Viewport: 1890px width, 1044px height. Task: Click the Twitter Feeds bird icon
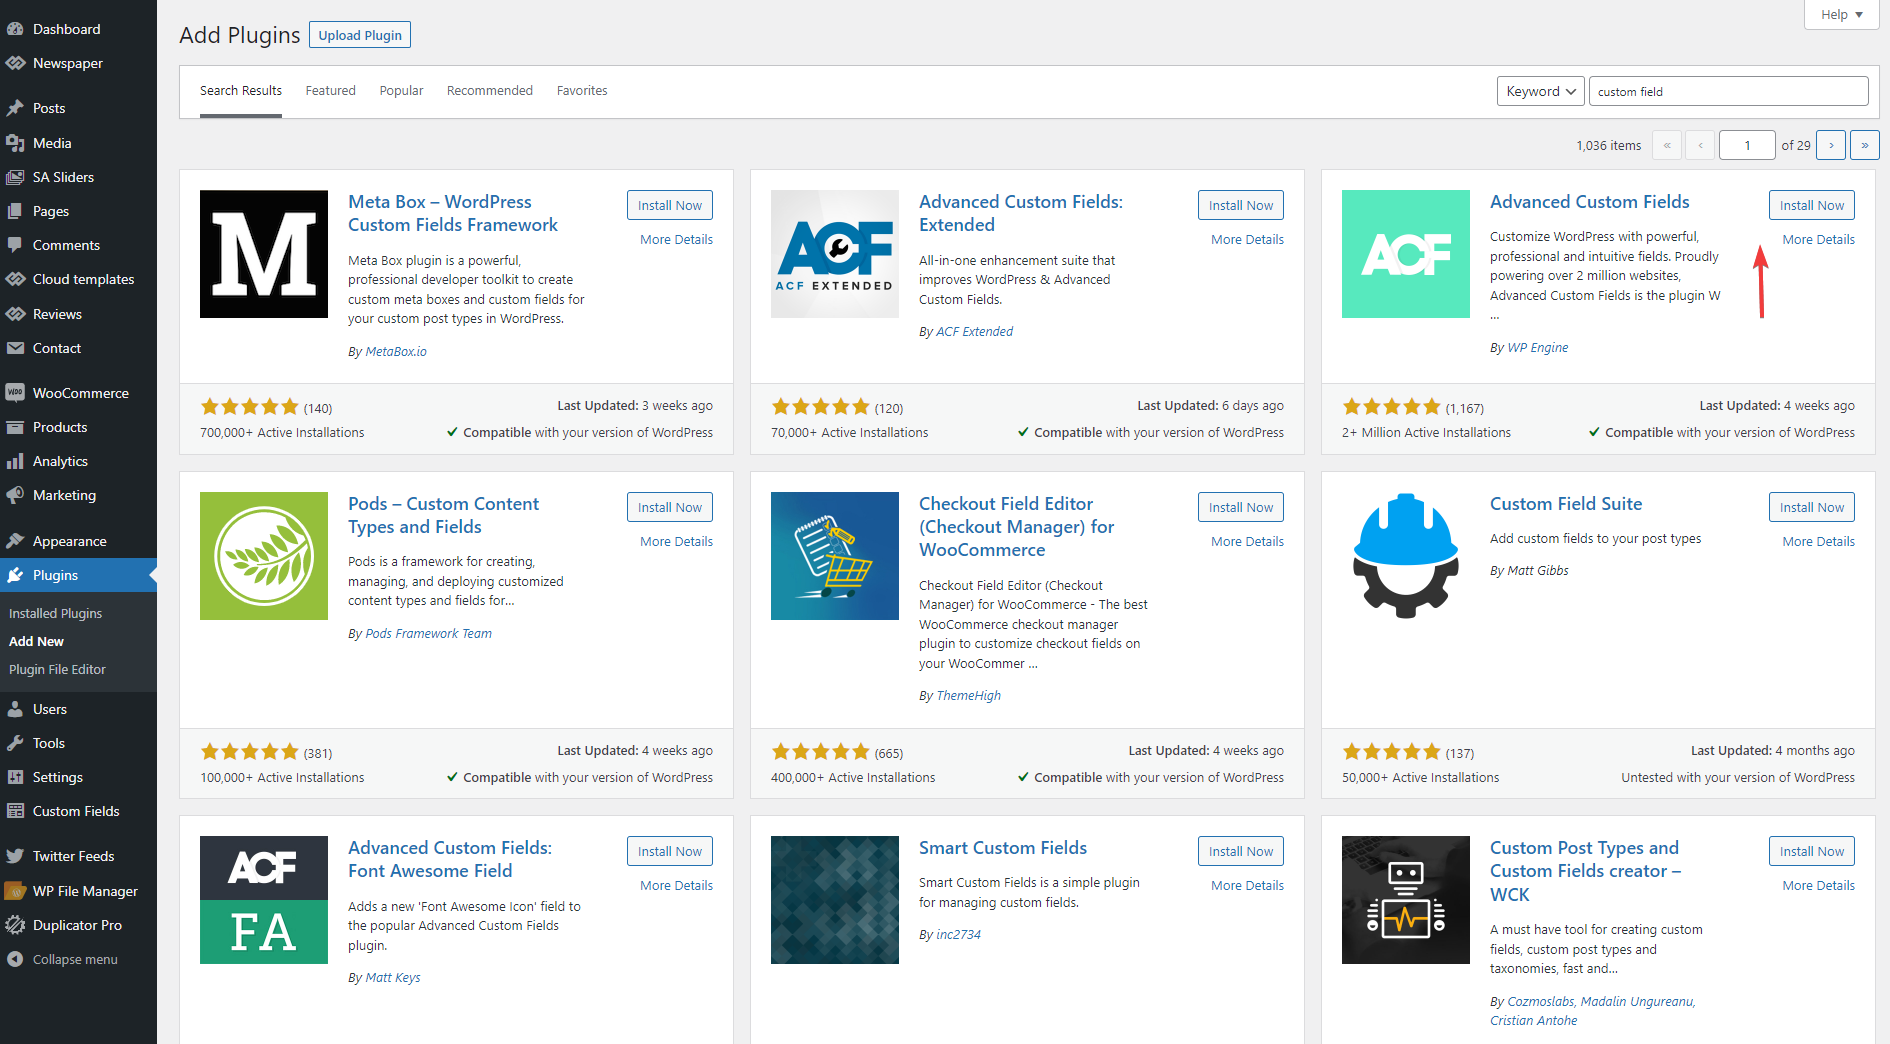click(15, 856)
